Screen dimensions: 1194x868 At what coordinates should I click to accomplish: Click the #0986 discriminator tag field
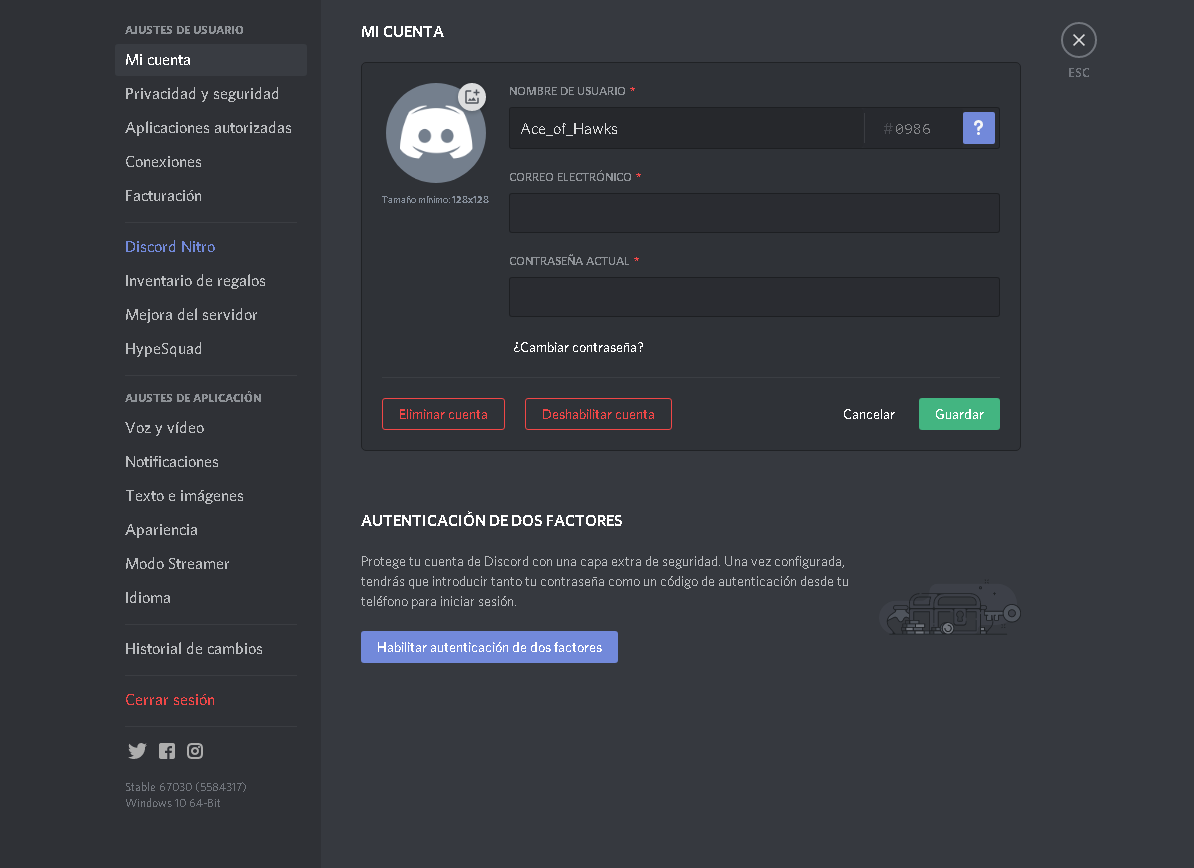911,129
